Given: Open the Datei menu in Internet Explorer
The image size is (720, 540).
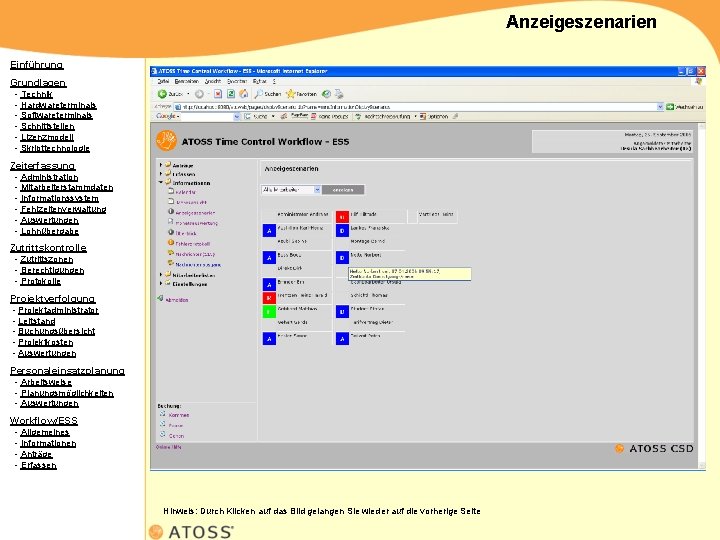Looking at the screenshot, I should pos(163,81).
